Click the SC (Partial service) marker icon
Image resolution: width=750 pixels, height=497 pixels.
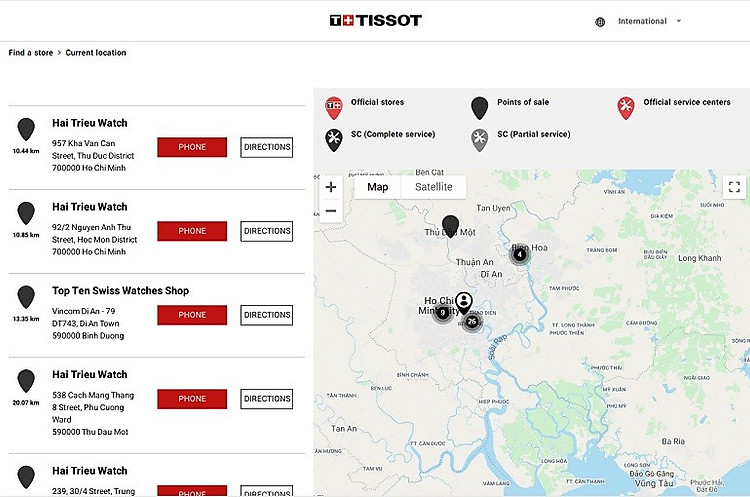tap(480, 138)
